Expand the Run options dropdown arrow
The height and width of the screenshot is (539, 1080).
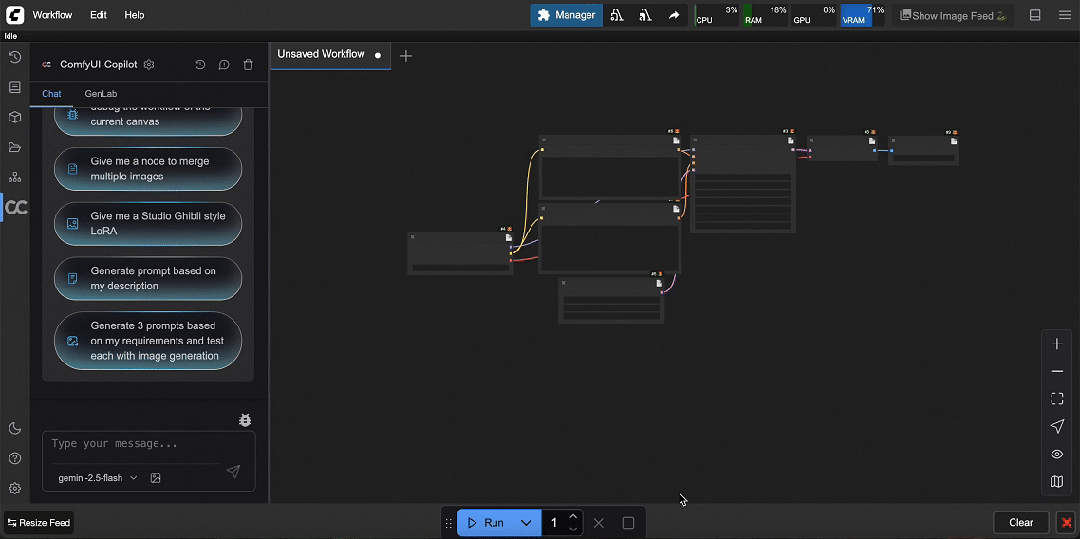click(x=526, y=523)
